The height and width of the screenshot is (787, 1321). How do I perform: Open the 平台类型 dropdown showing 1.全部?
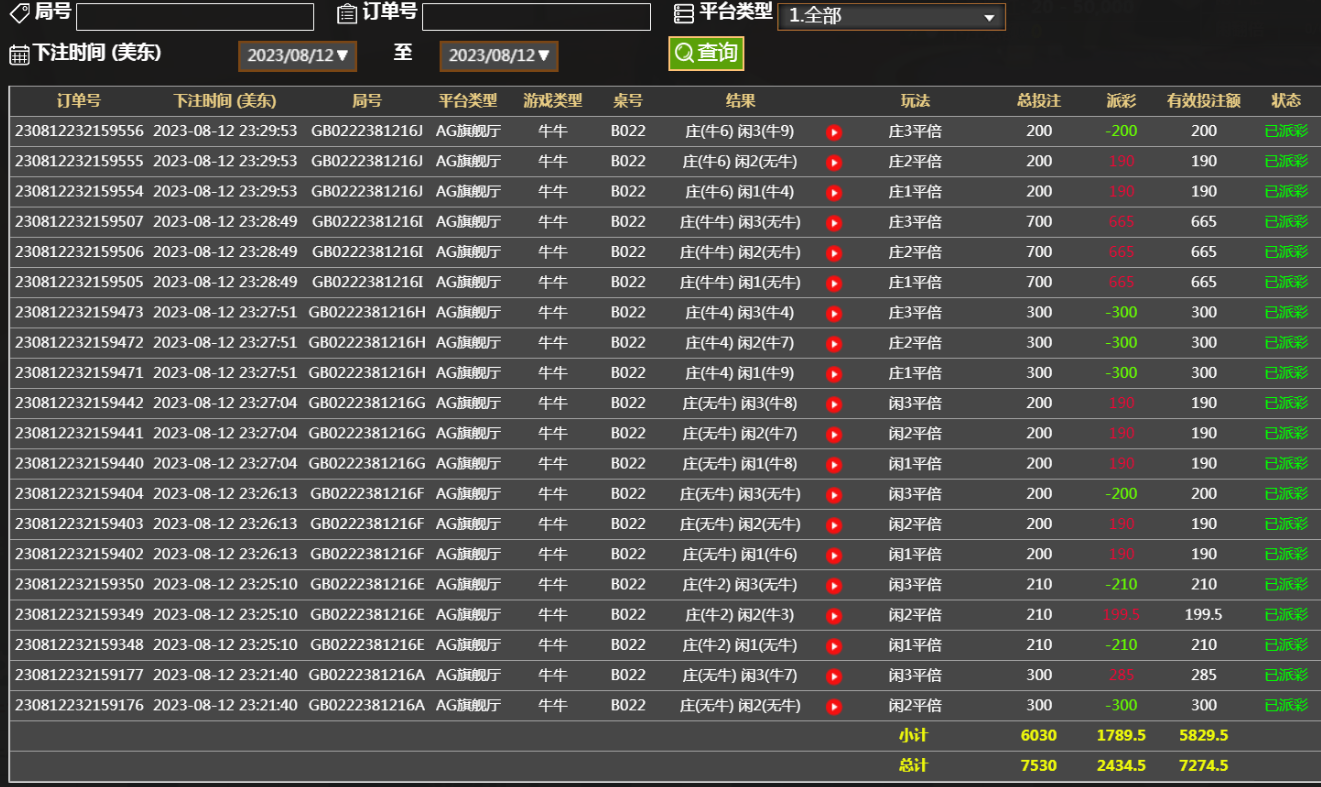[891, 16]
